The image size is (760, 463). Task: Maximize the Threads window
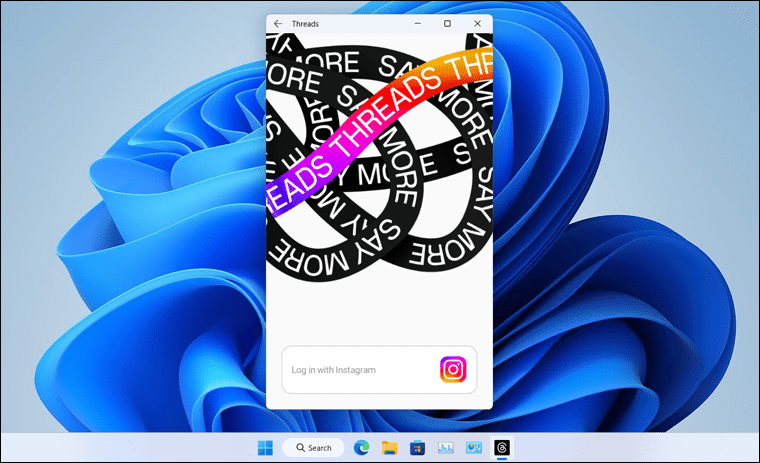[447, 23]
